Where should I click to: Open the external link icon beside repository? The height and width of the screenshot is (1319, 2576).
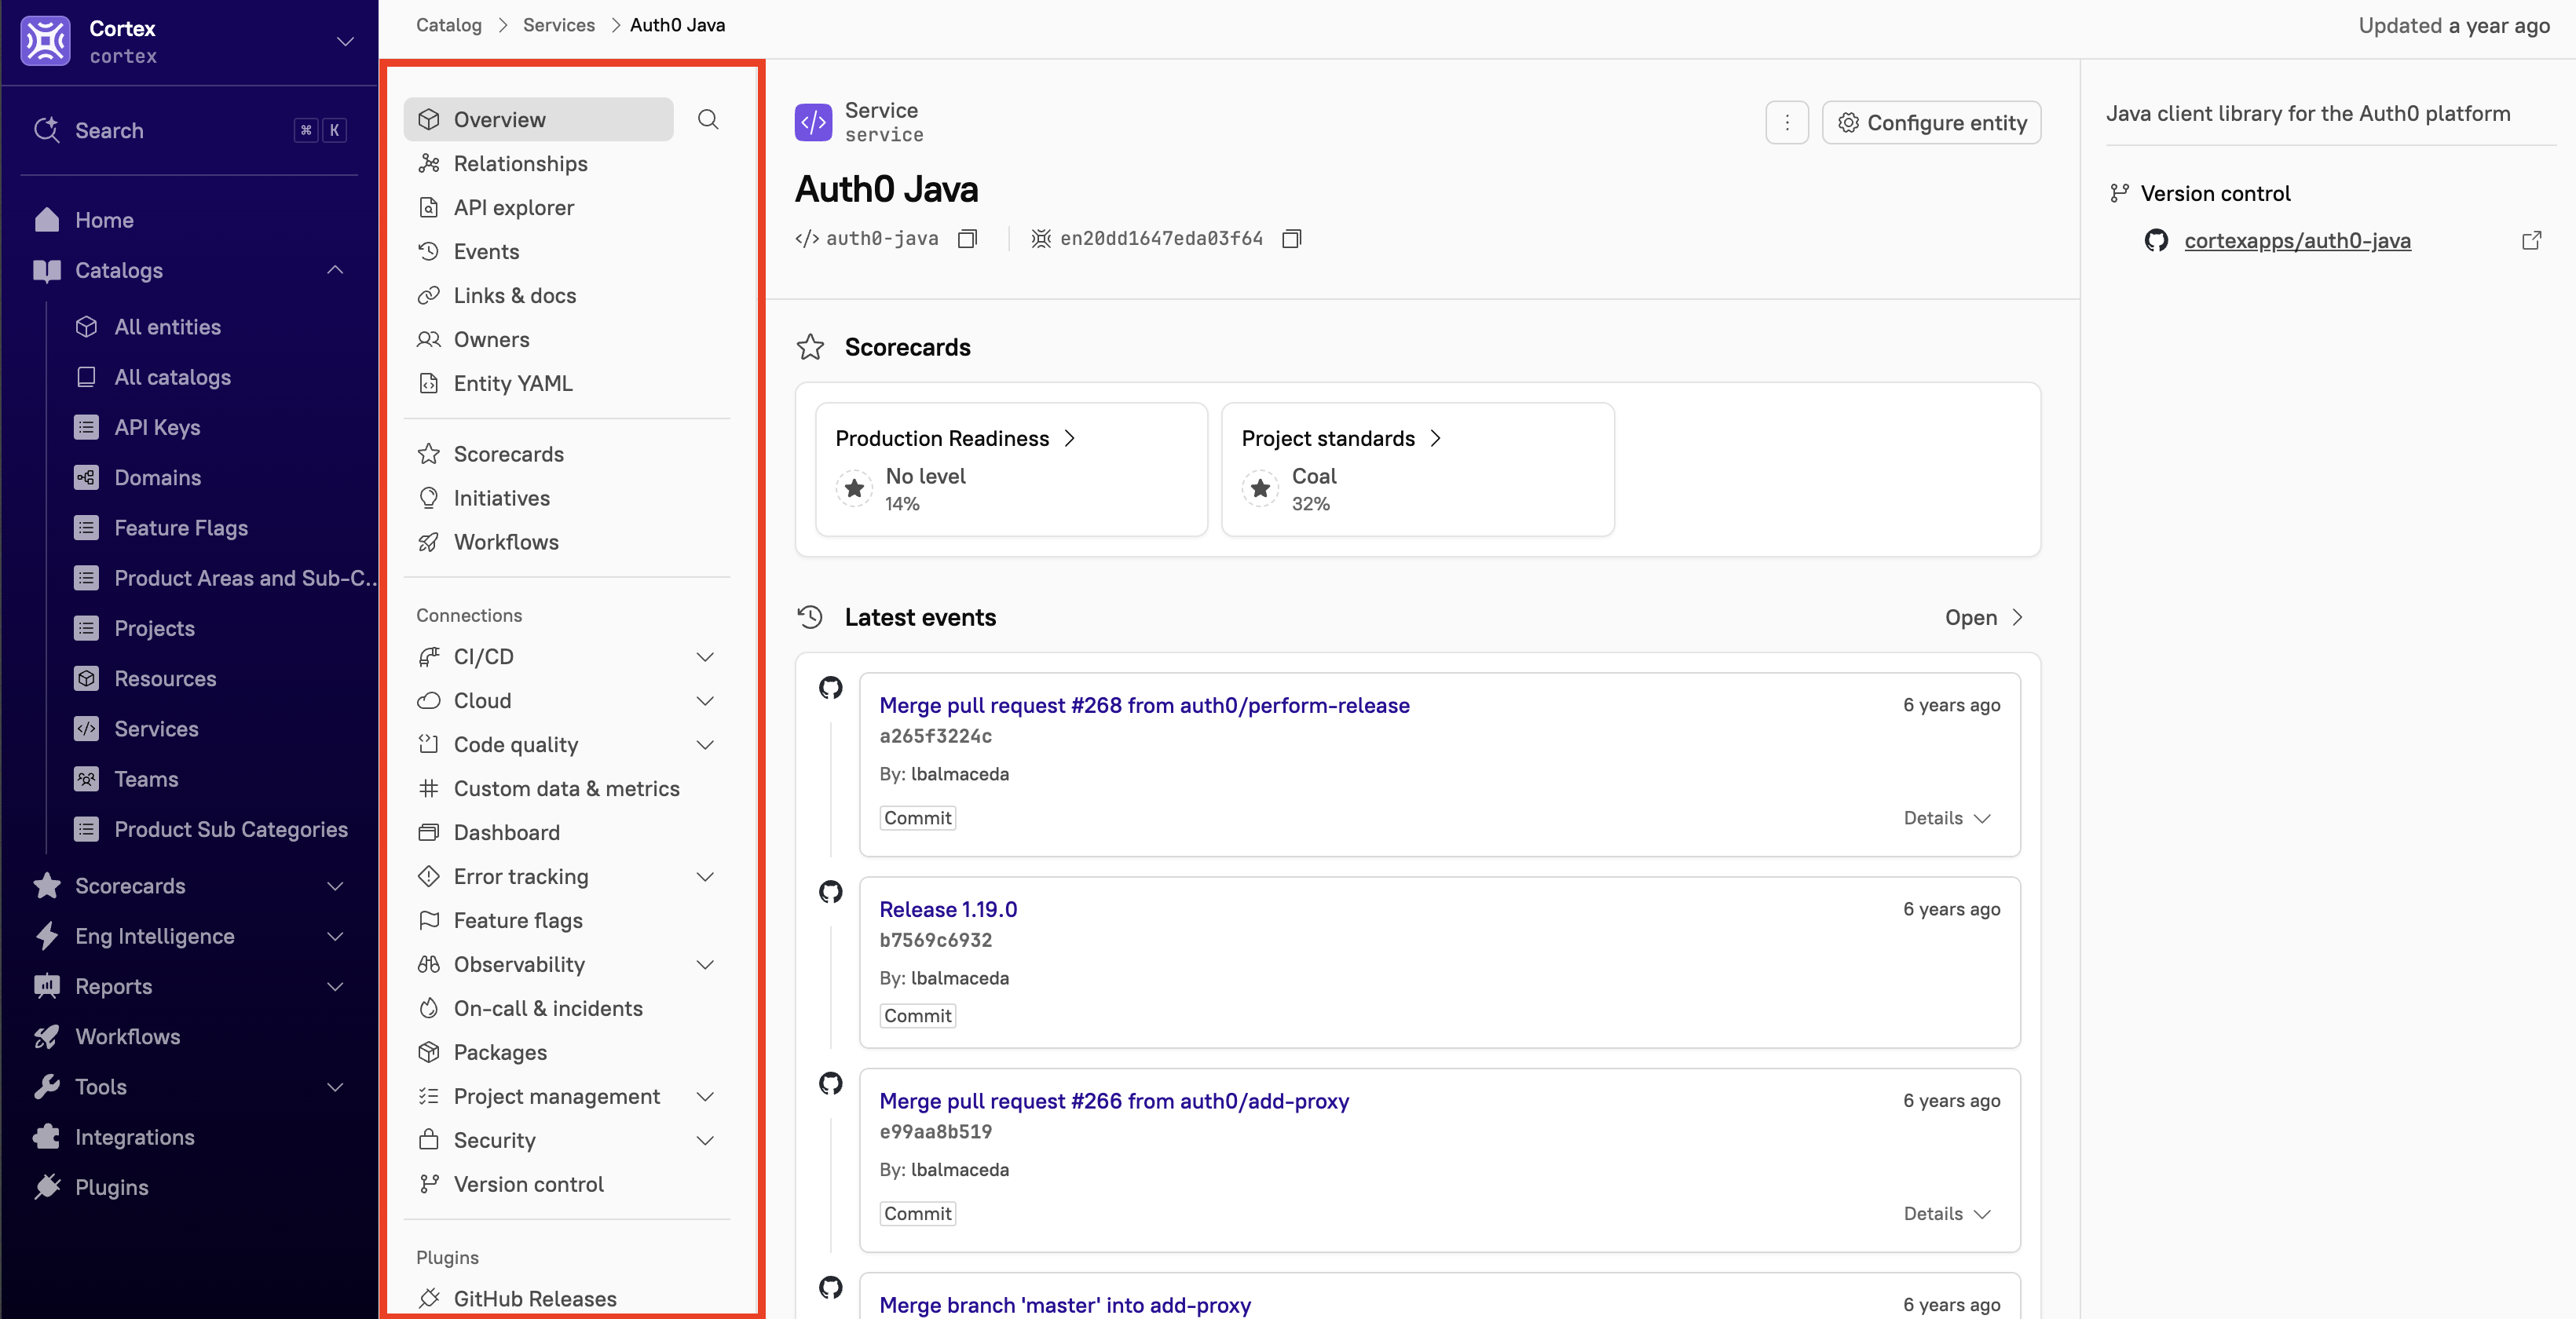tap(2531, 240)
